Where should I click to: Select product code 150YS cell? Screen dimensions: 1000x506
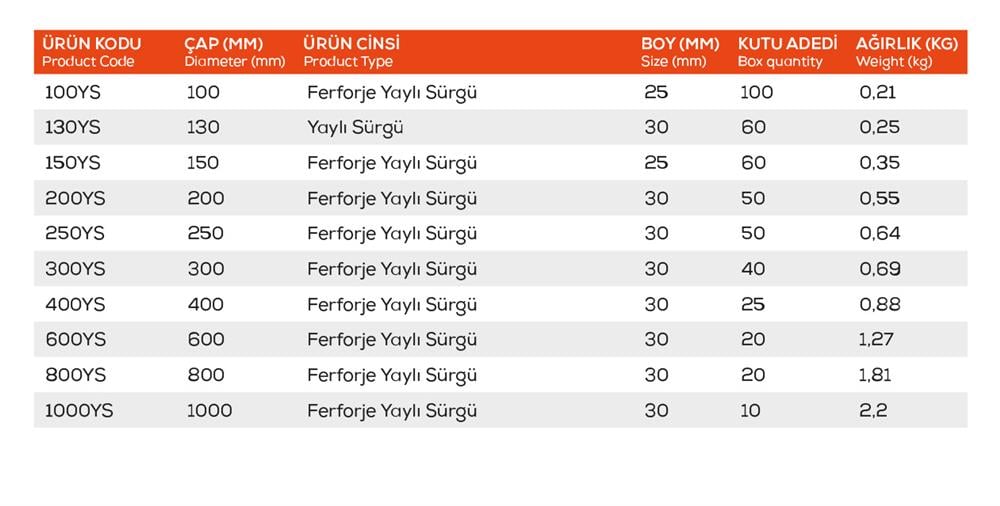73,163
